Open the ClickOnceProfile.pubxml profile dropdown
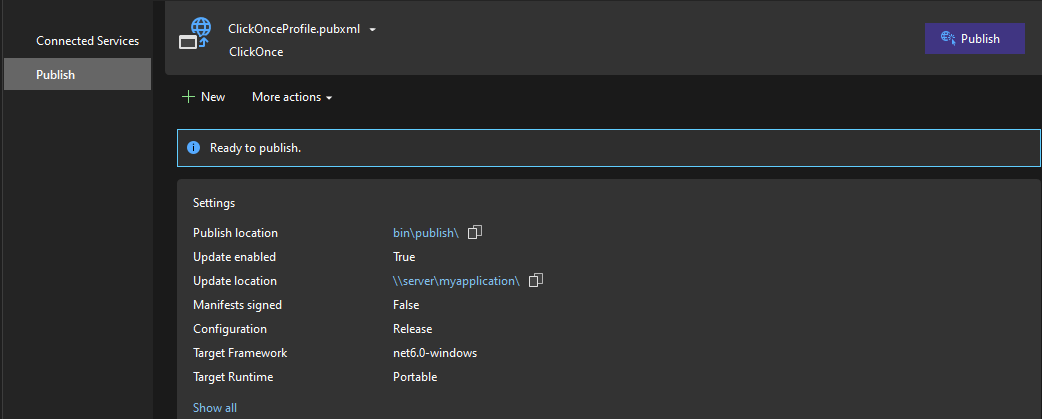 (x=372, y=30)
